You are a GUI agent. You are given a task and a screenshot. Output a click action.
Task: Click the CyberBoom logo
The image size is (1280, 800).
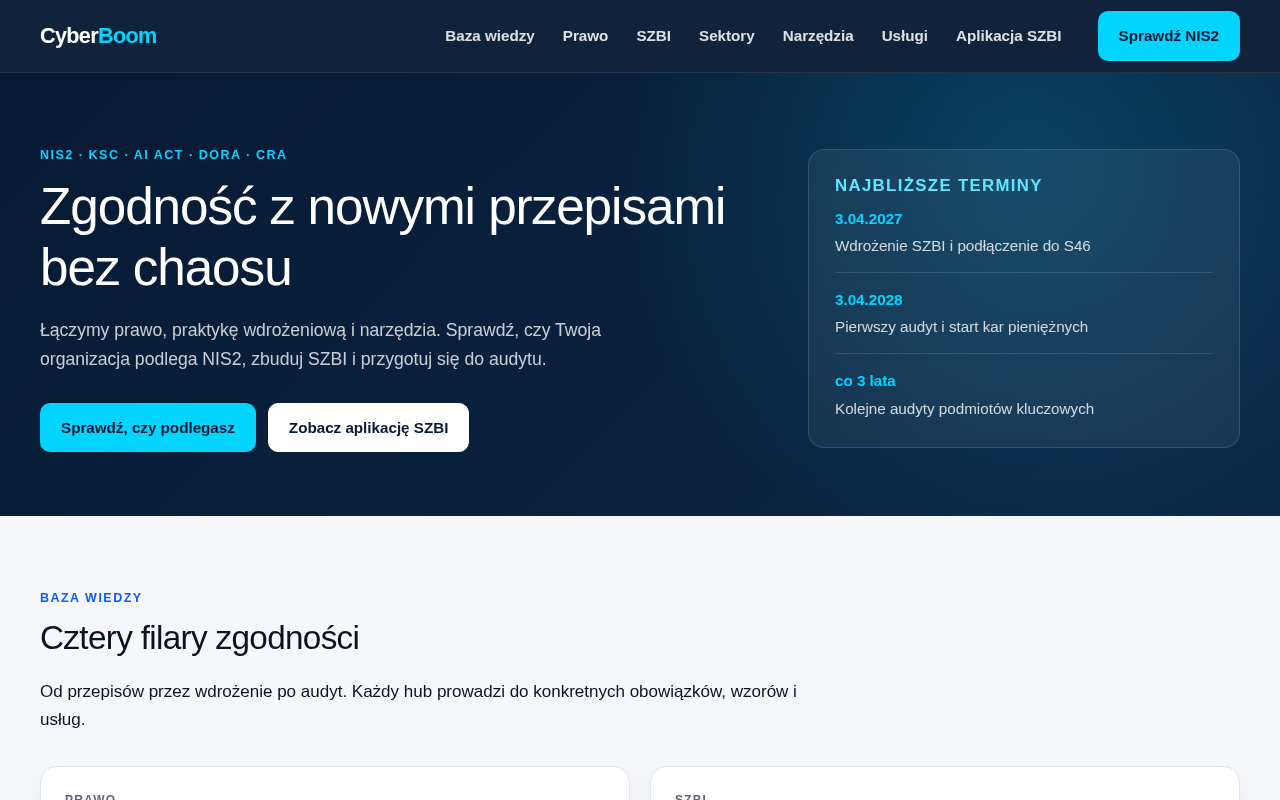point(98,36)
